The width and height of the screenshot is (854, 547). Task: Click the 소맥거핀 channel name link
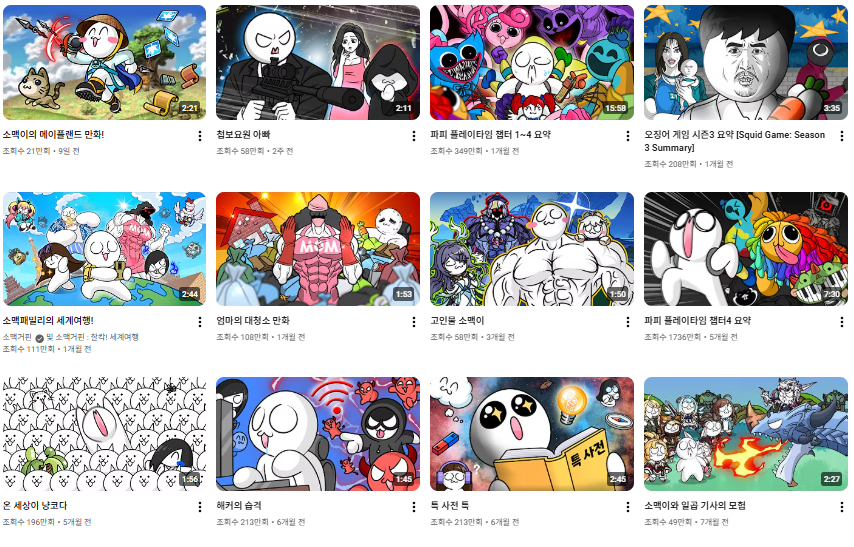tap(17, 337)
